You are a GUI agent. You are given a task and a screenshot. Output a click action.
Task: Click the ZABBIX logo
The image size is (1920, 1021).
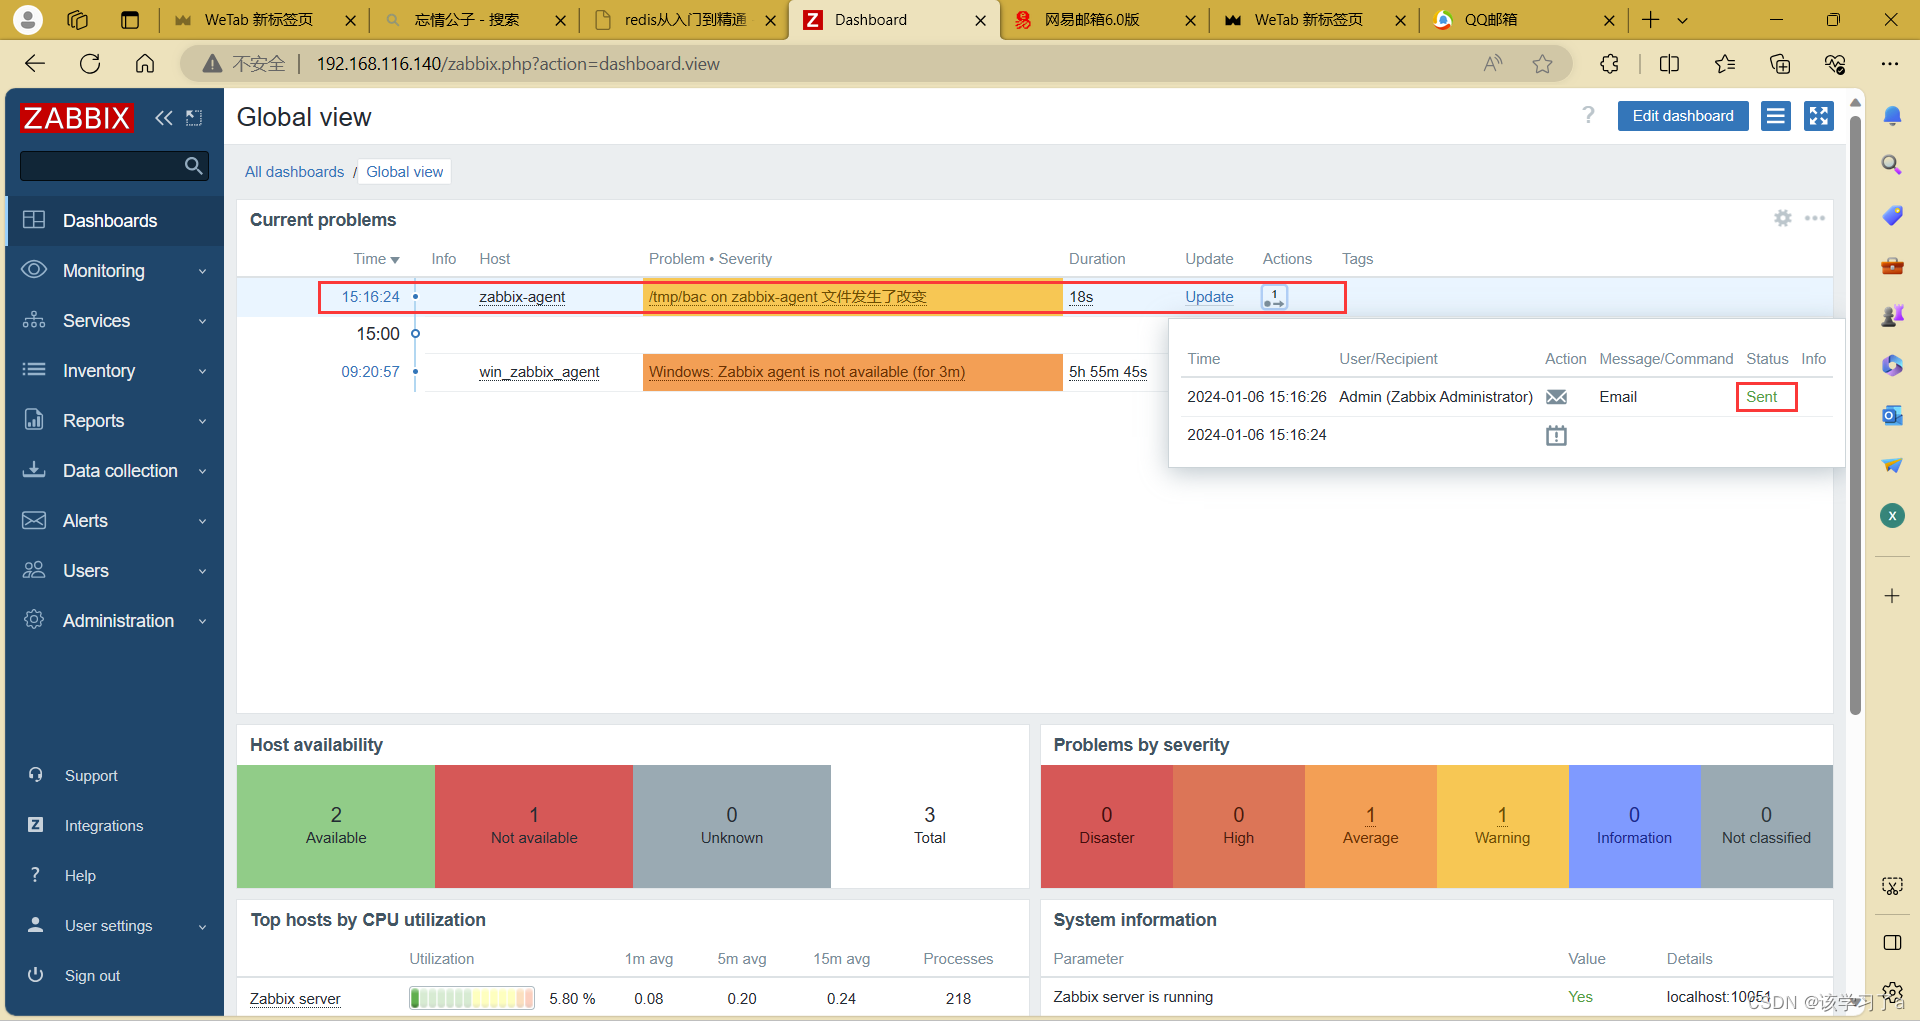point(76,118)
